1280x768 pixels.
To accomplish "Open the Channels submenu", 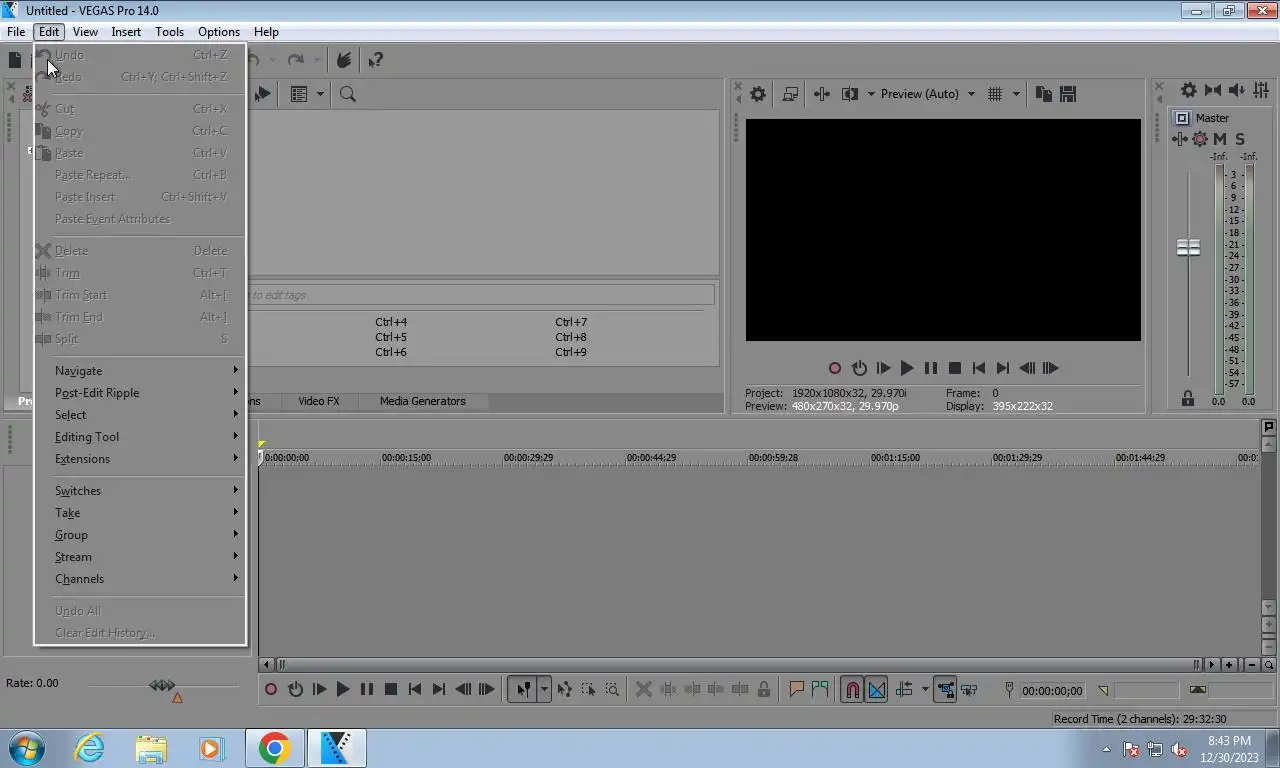I will pyautogui.click(x=140, y=579).
